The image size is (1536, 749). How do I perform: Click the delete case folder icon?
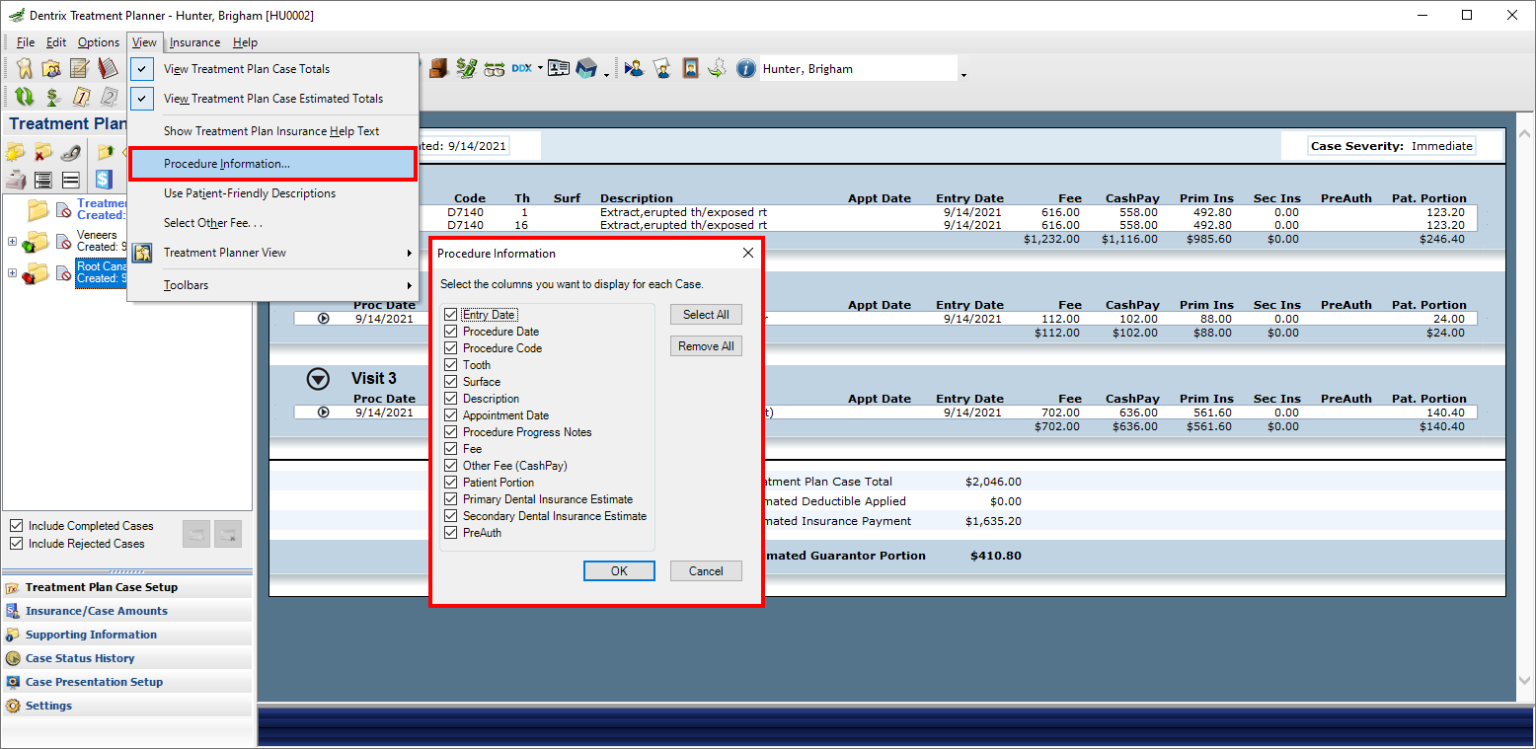(43, 153)
